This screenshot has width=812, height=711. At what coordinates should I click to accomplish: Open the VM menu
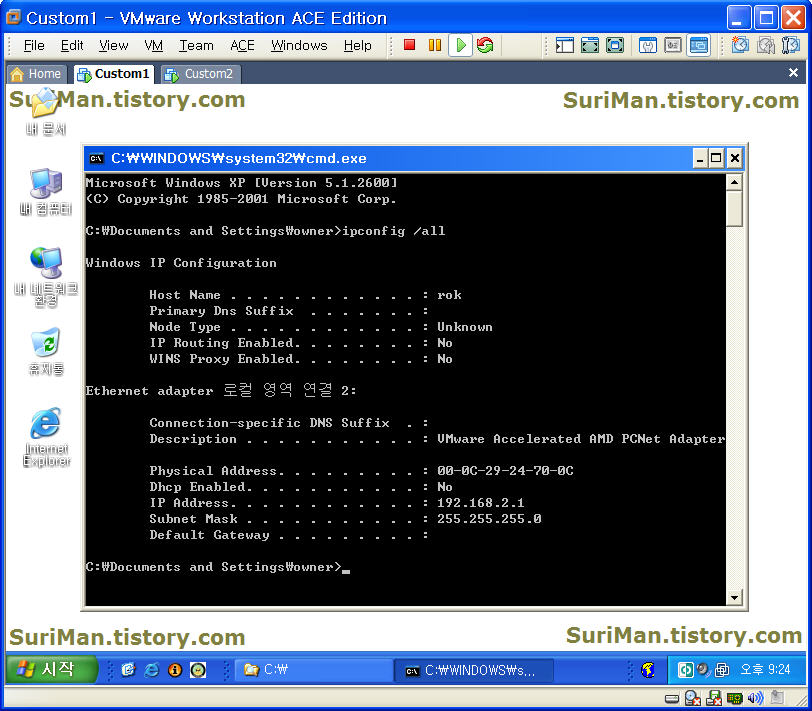[153, 46]
